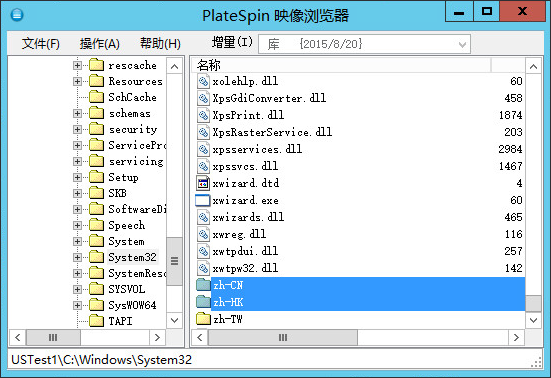Click the file list horizontal scrollbar thumb
The width and height of the screenshot is (551, 378).
[x=283, y=338]
